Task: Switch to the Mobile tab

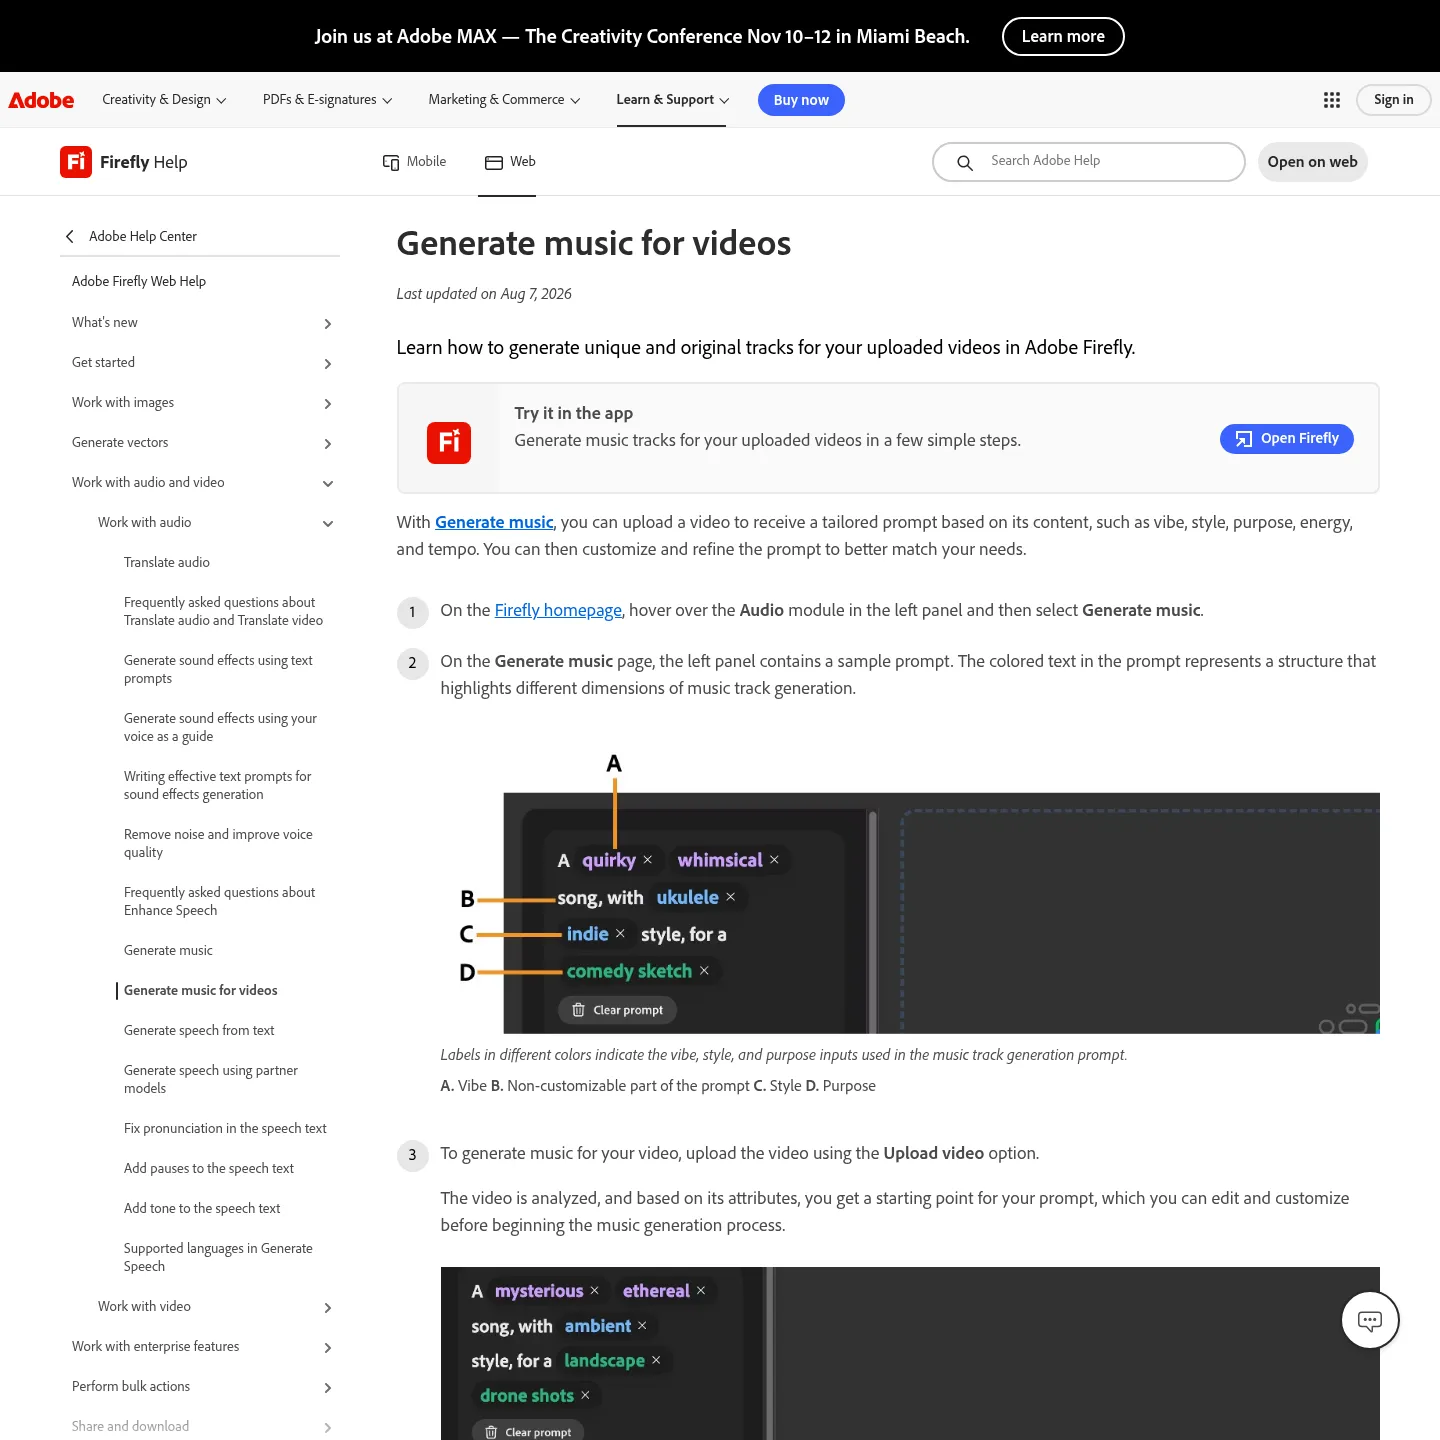Action: (414, 162)
